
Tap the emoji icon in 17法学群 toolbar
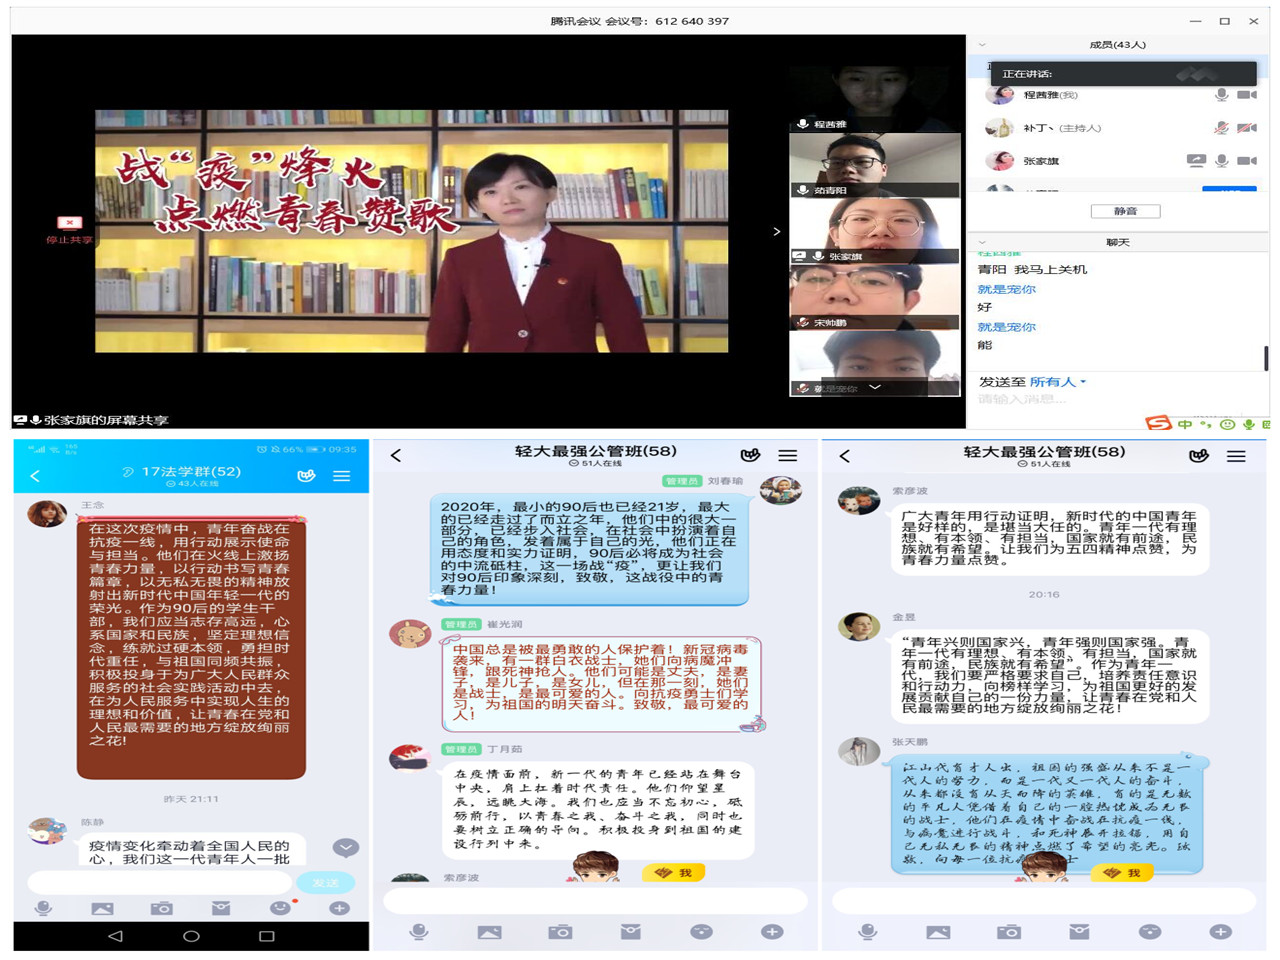click(x=280, y=908)
